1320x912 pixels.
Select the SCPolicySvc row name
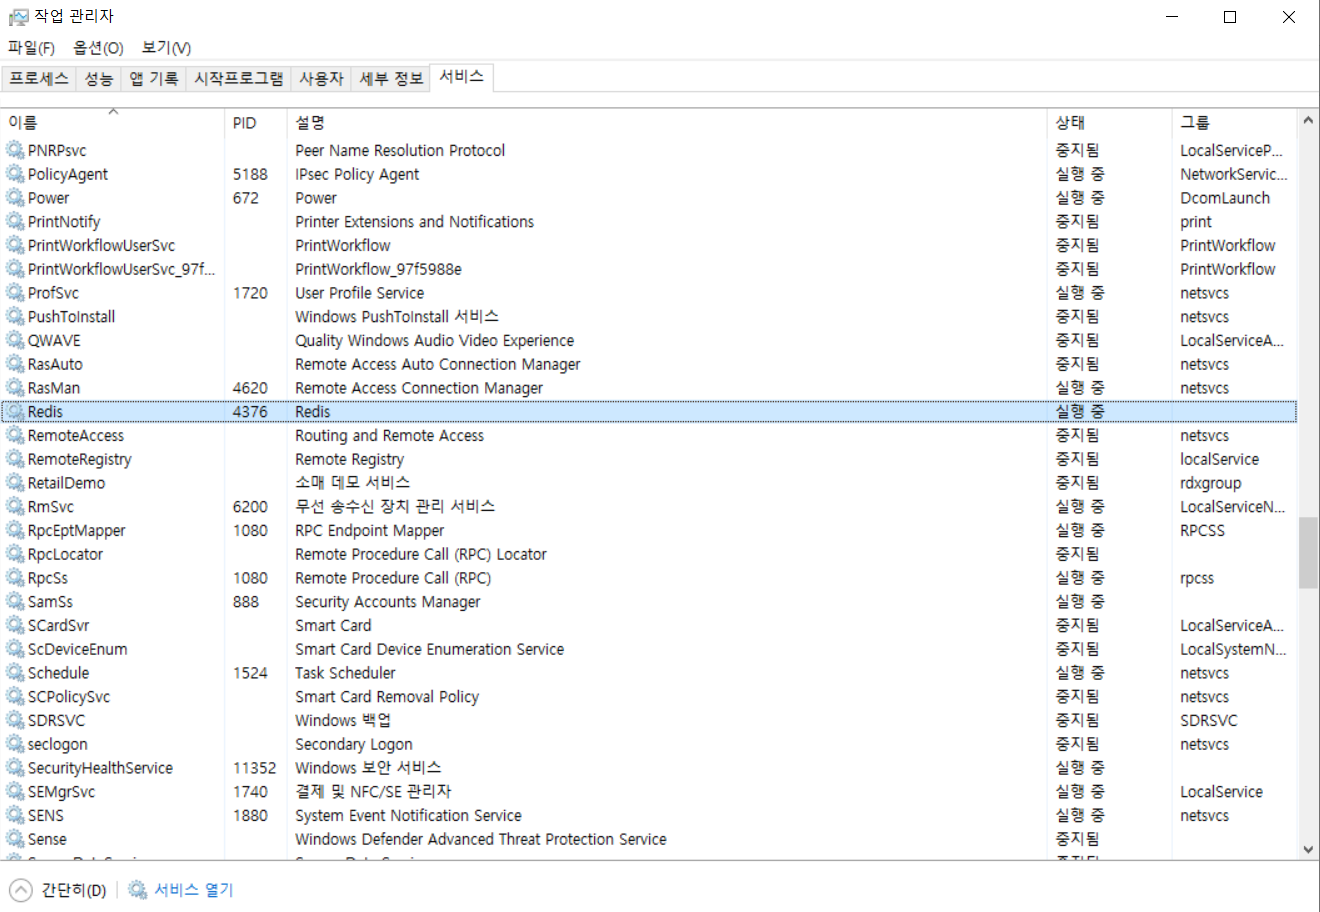click(x=69, y=697)
